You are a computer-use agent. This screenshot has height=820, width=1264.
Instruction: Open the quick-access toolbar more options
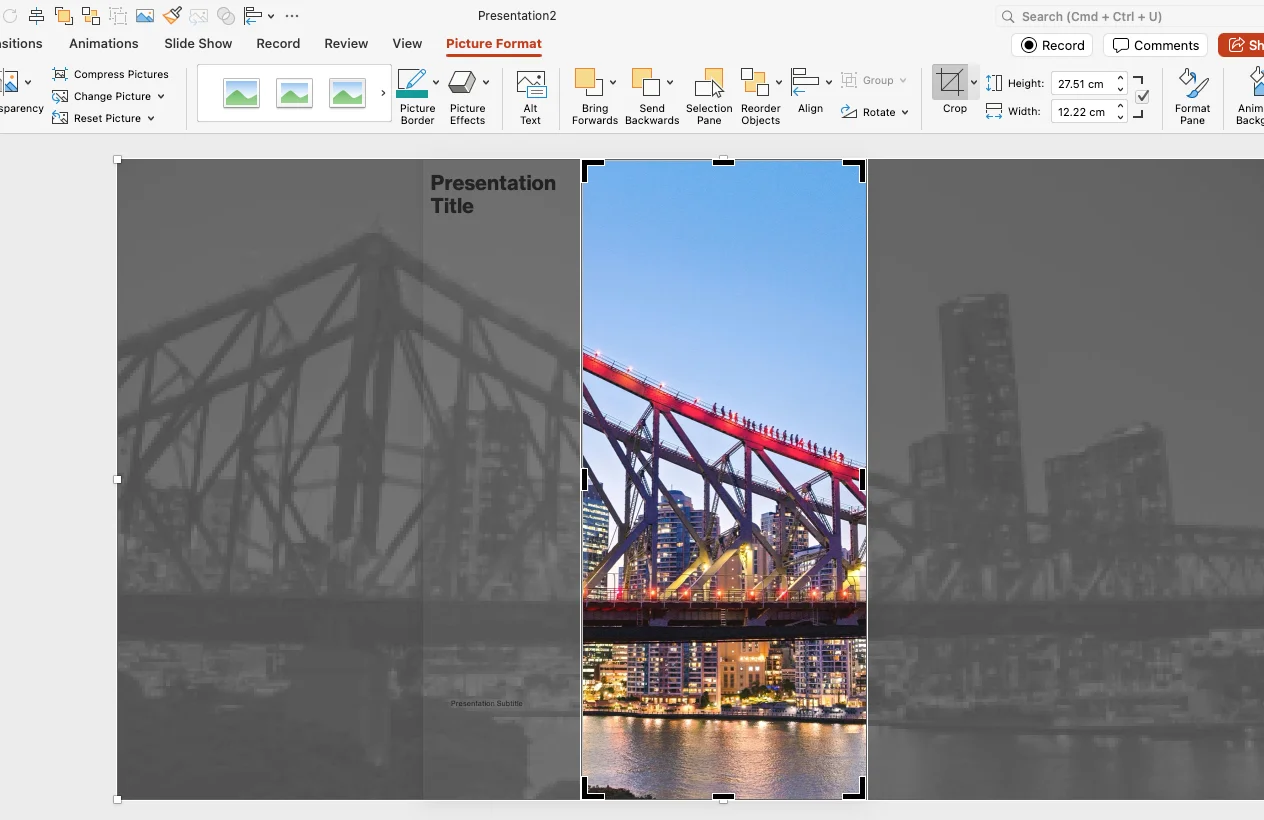(292, 16)
